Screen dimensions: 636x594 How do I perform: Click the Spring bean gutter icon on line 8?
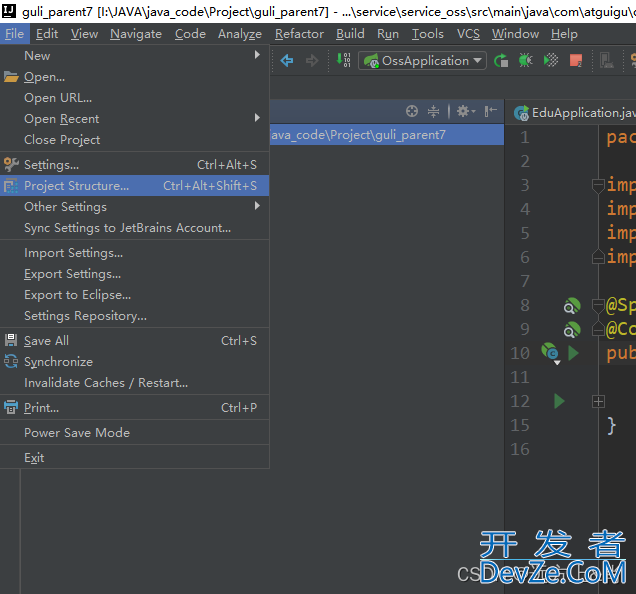pos(572,306)
